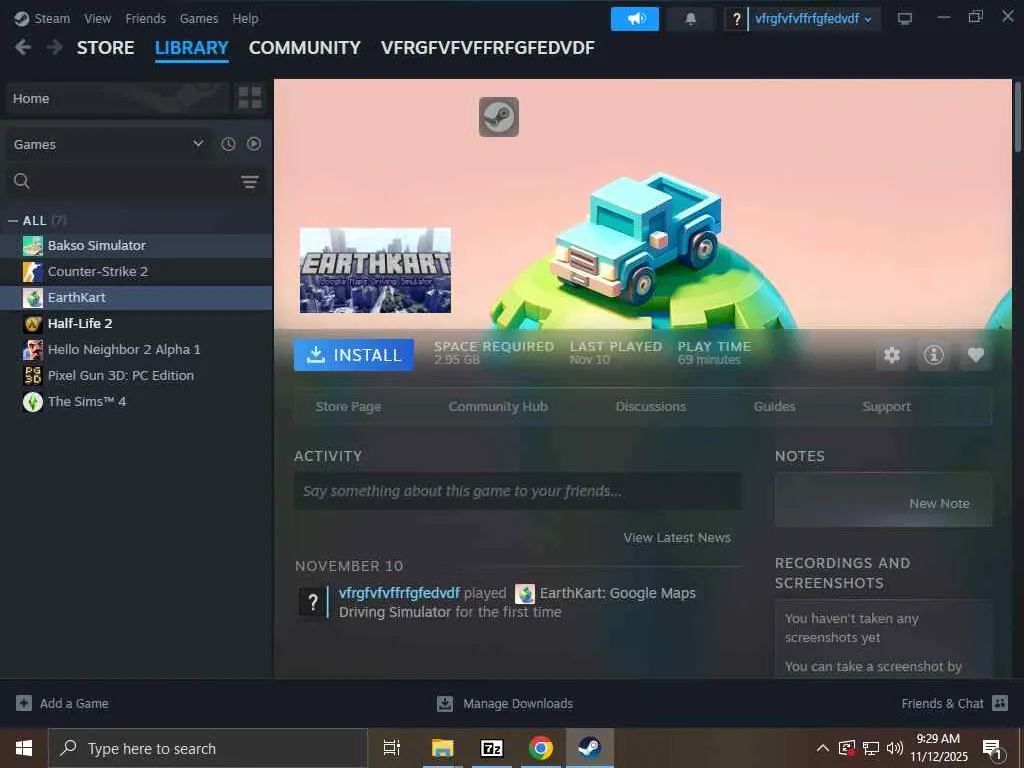Show EarthKart game info icon
The height and width of the screenshot is (768, 1024).
tap(934, 355)
